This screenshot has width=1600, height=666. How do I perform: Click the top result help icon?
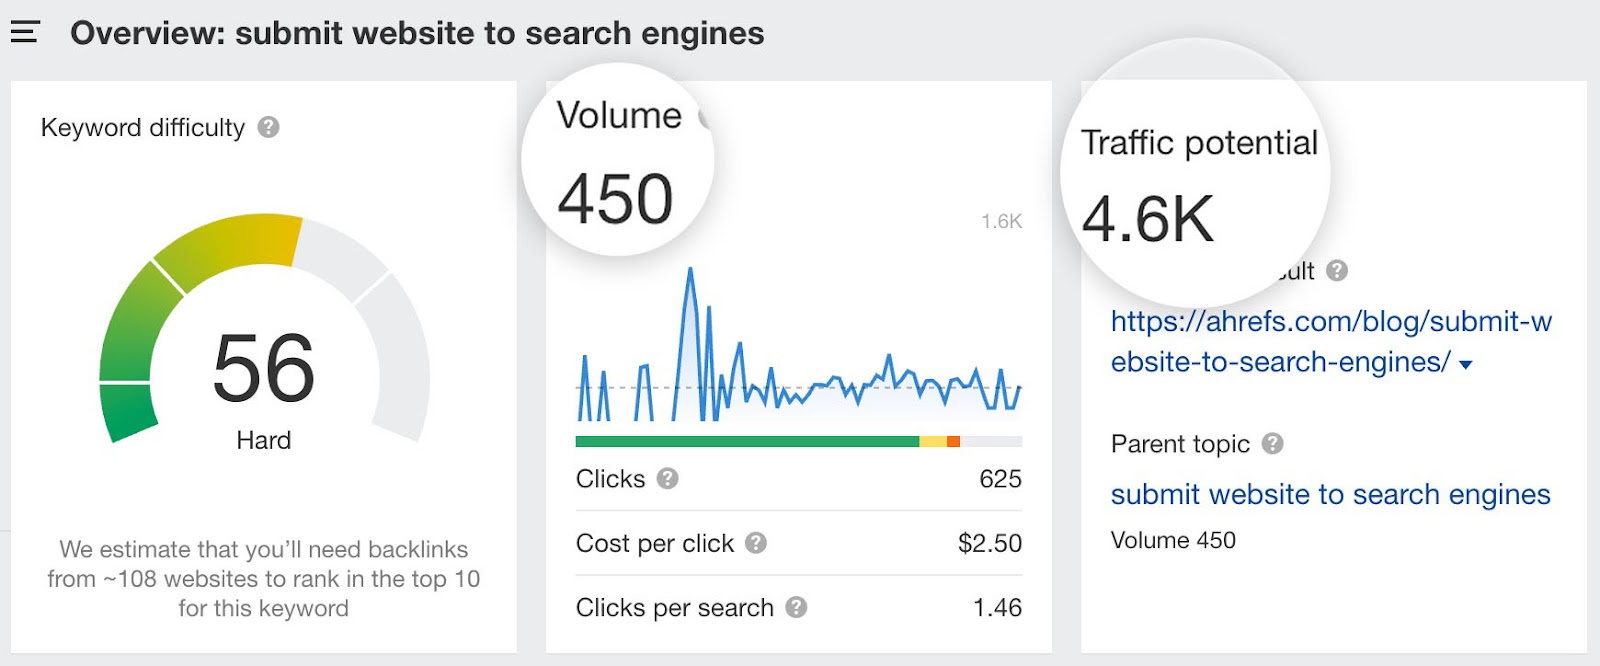pos(1337,270)
